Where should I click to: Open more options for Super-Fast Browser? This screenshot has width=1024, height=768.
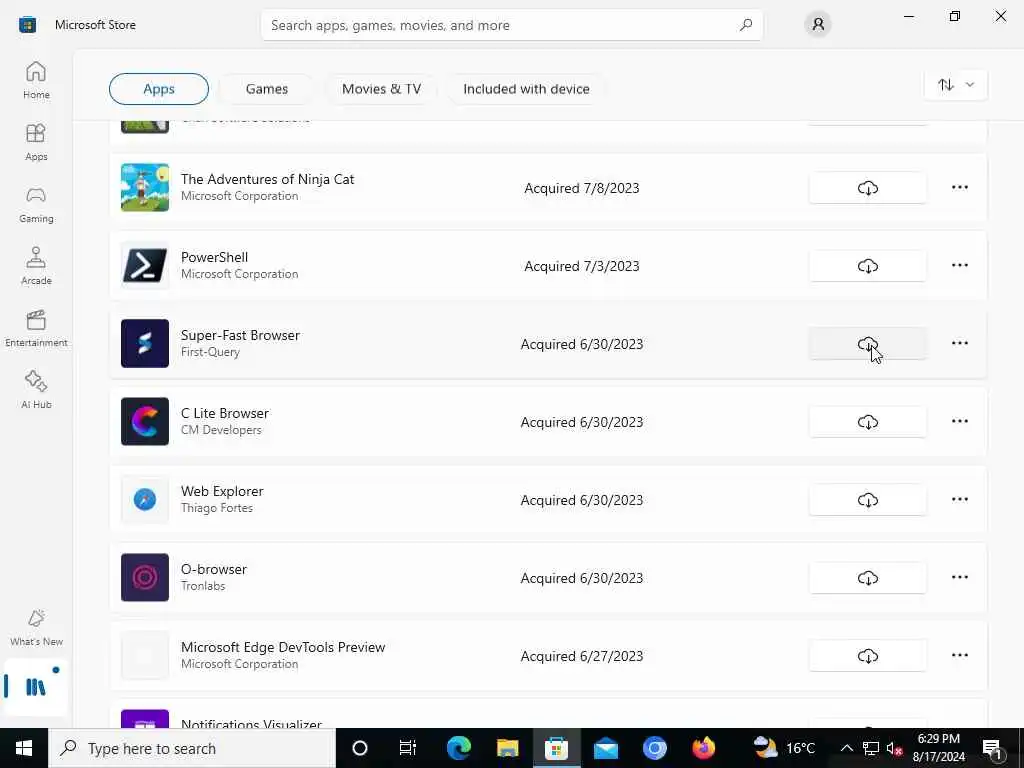tap(959, 343)
